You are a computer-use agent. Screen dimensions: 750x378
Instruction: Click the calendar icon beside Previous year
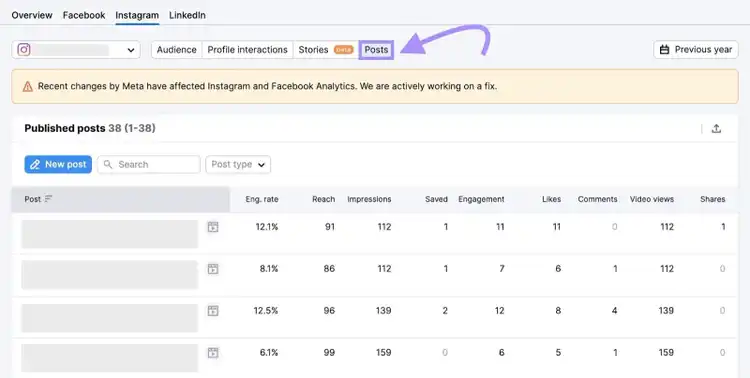click(664, 50)
